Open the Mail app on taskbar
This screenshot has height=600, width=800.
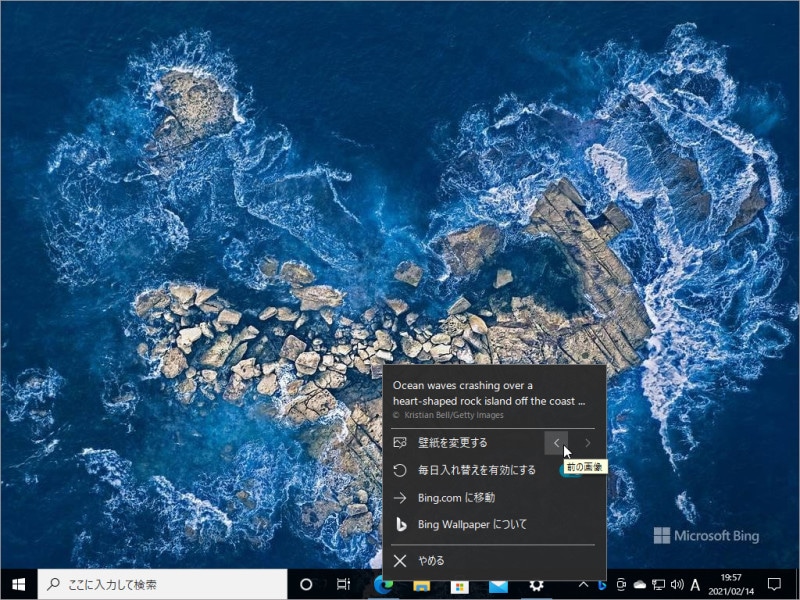tap(498, 584)
